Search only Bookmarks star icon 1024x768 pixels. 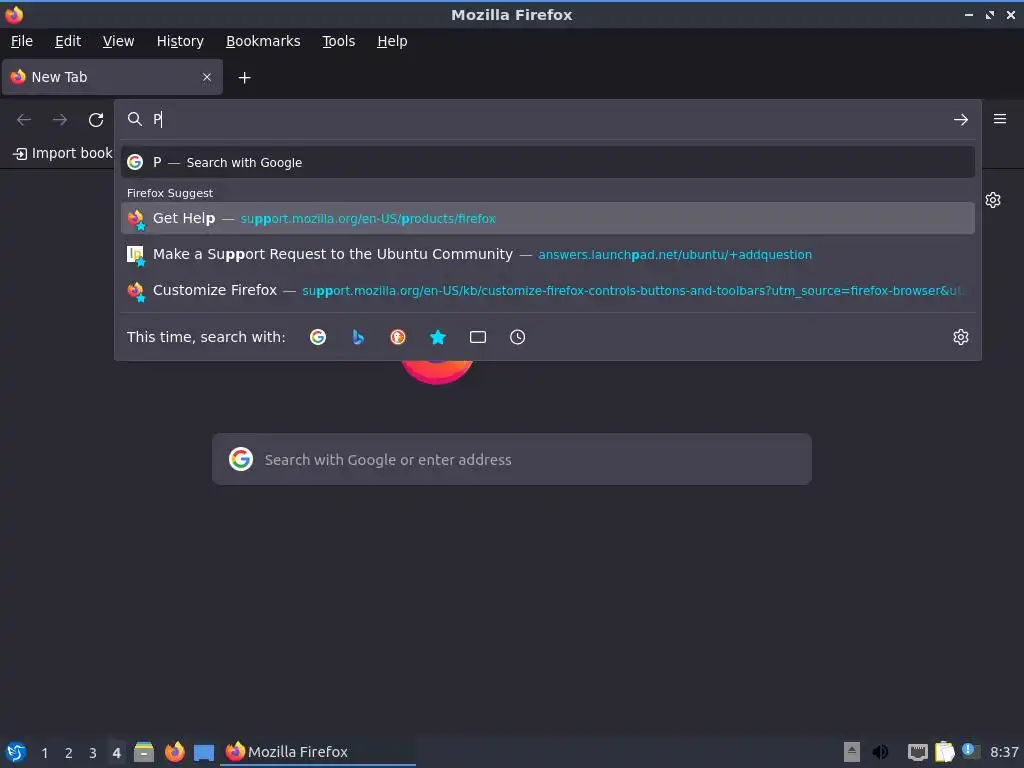pyautogui.click(x=438, y=337)
